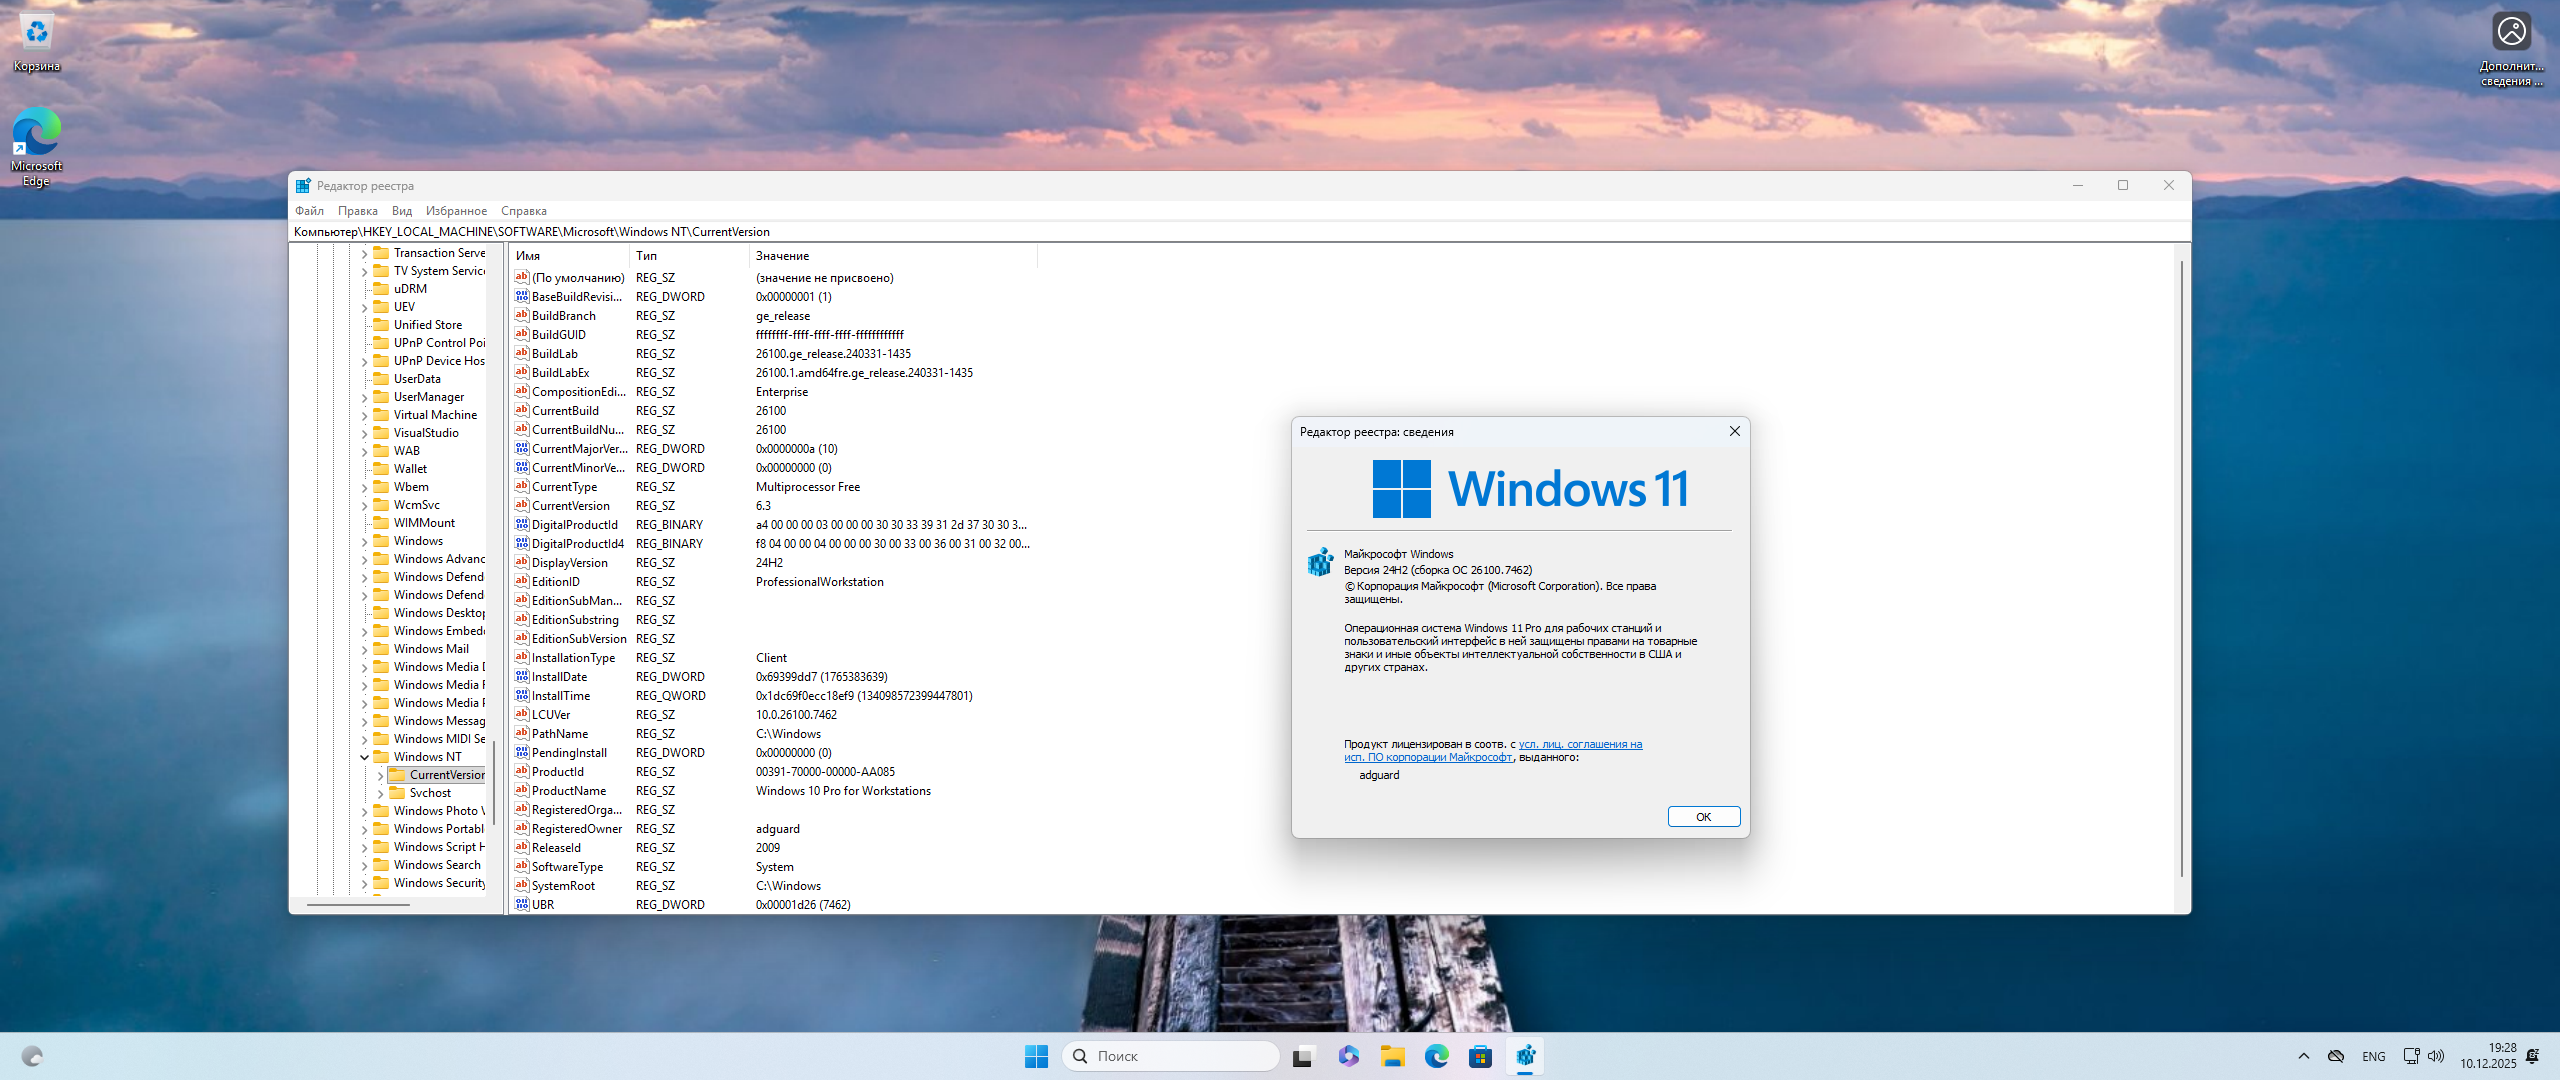Click Registry Editor icon in taskbar
The height and width of the screenshot is (1080, 2560).
click(x=1525, y=1056)
